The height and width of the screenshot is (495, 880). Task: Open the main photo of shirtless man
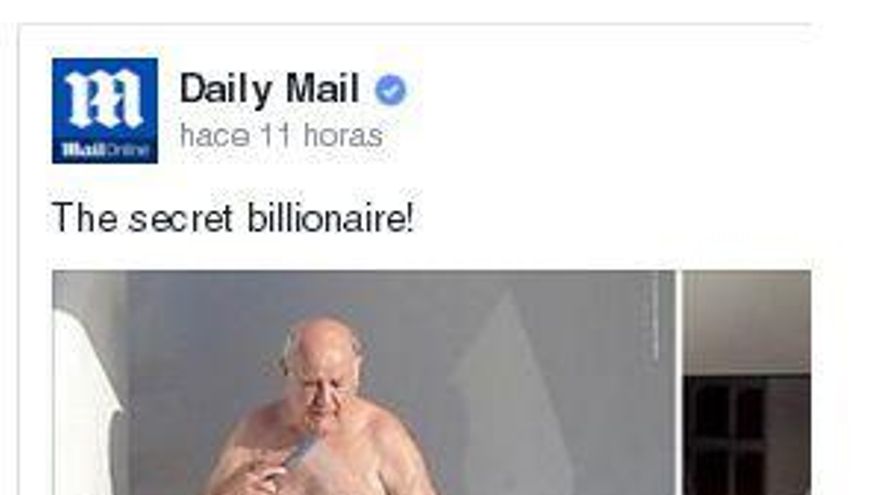(364, 383)
